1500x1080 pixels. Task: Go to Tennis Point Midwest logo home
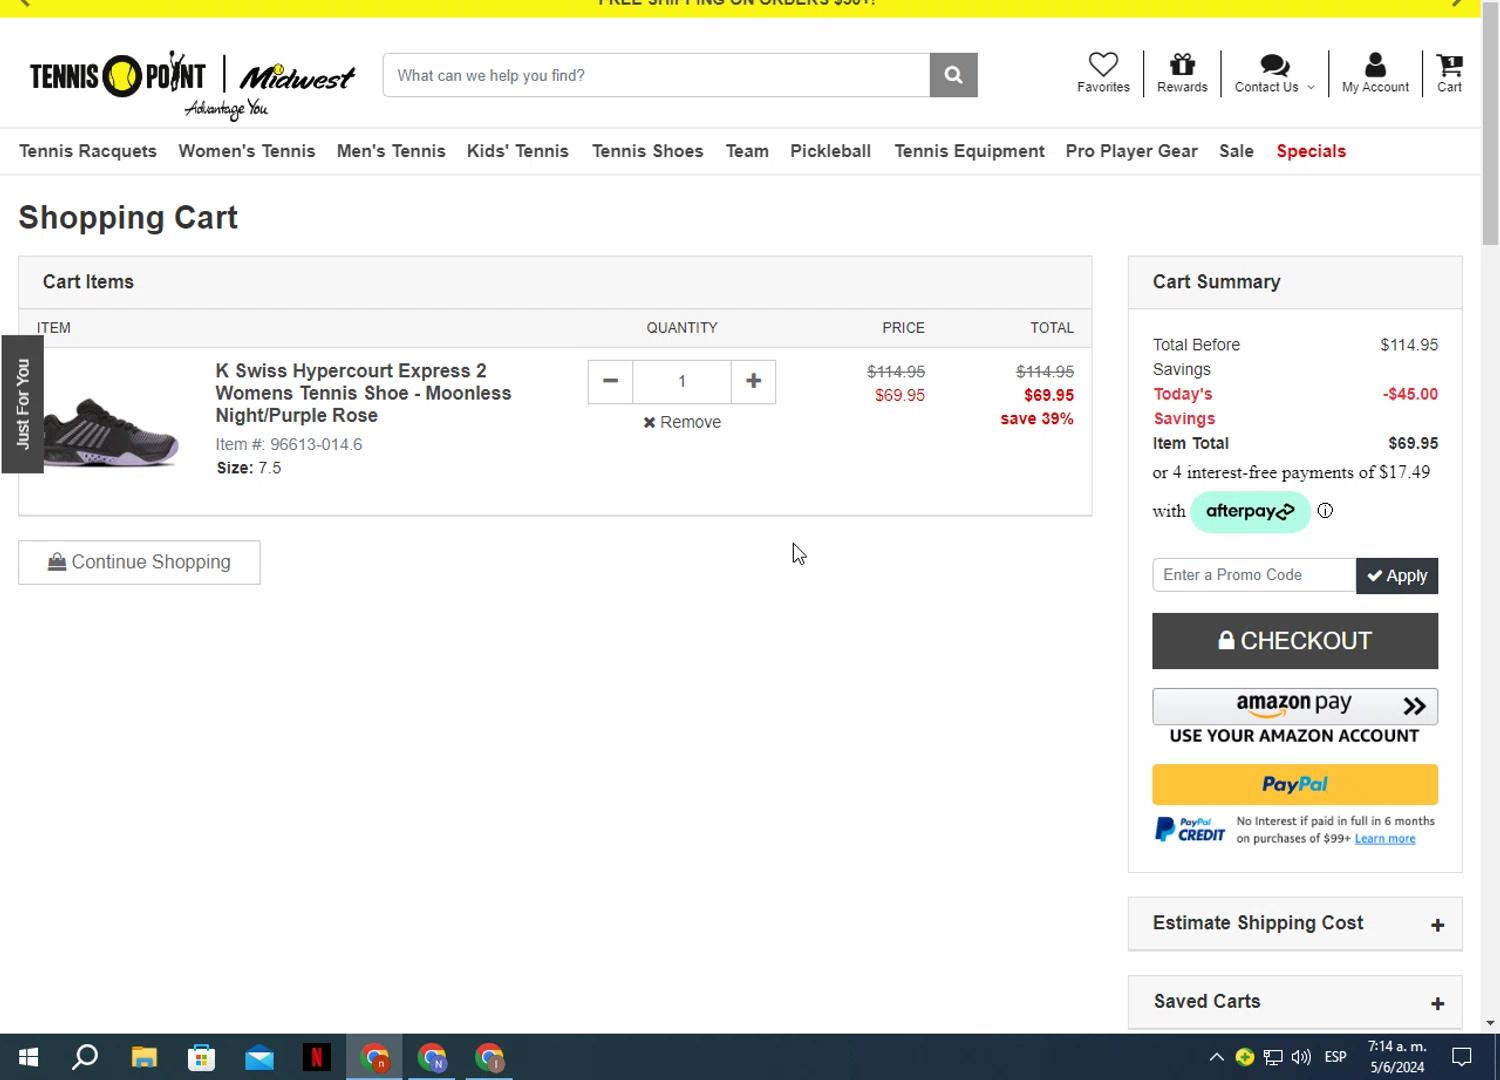pyautogui.click(x=191, y=84)
